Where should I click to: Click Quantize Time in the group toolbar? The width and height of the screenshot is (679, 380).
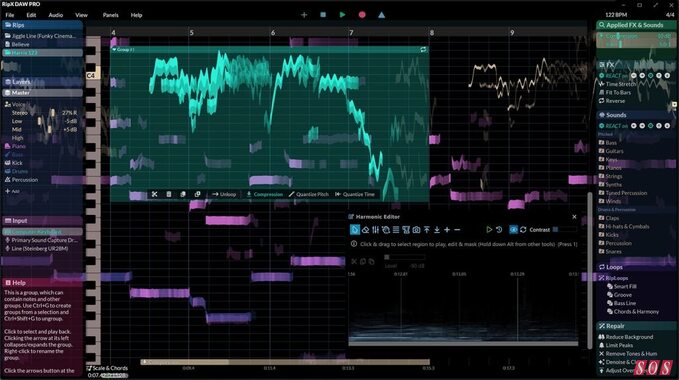(355, 194)
